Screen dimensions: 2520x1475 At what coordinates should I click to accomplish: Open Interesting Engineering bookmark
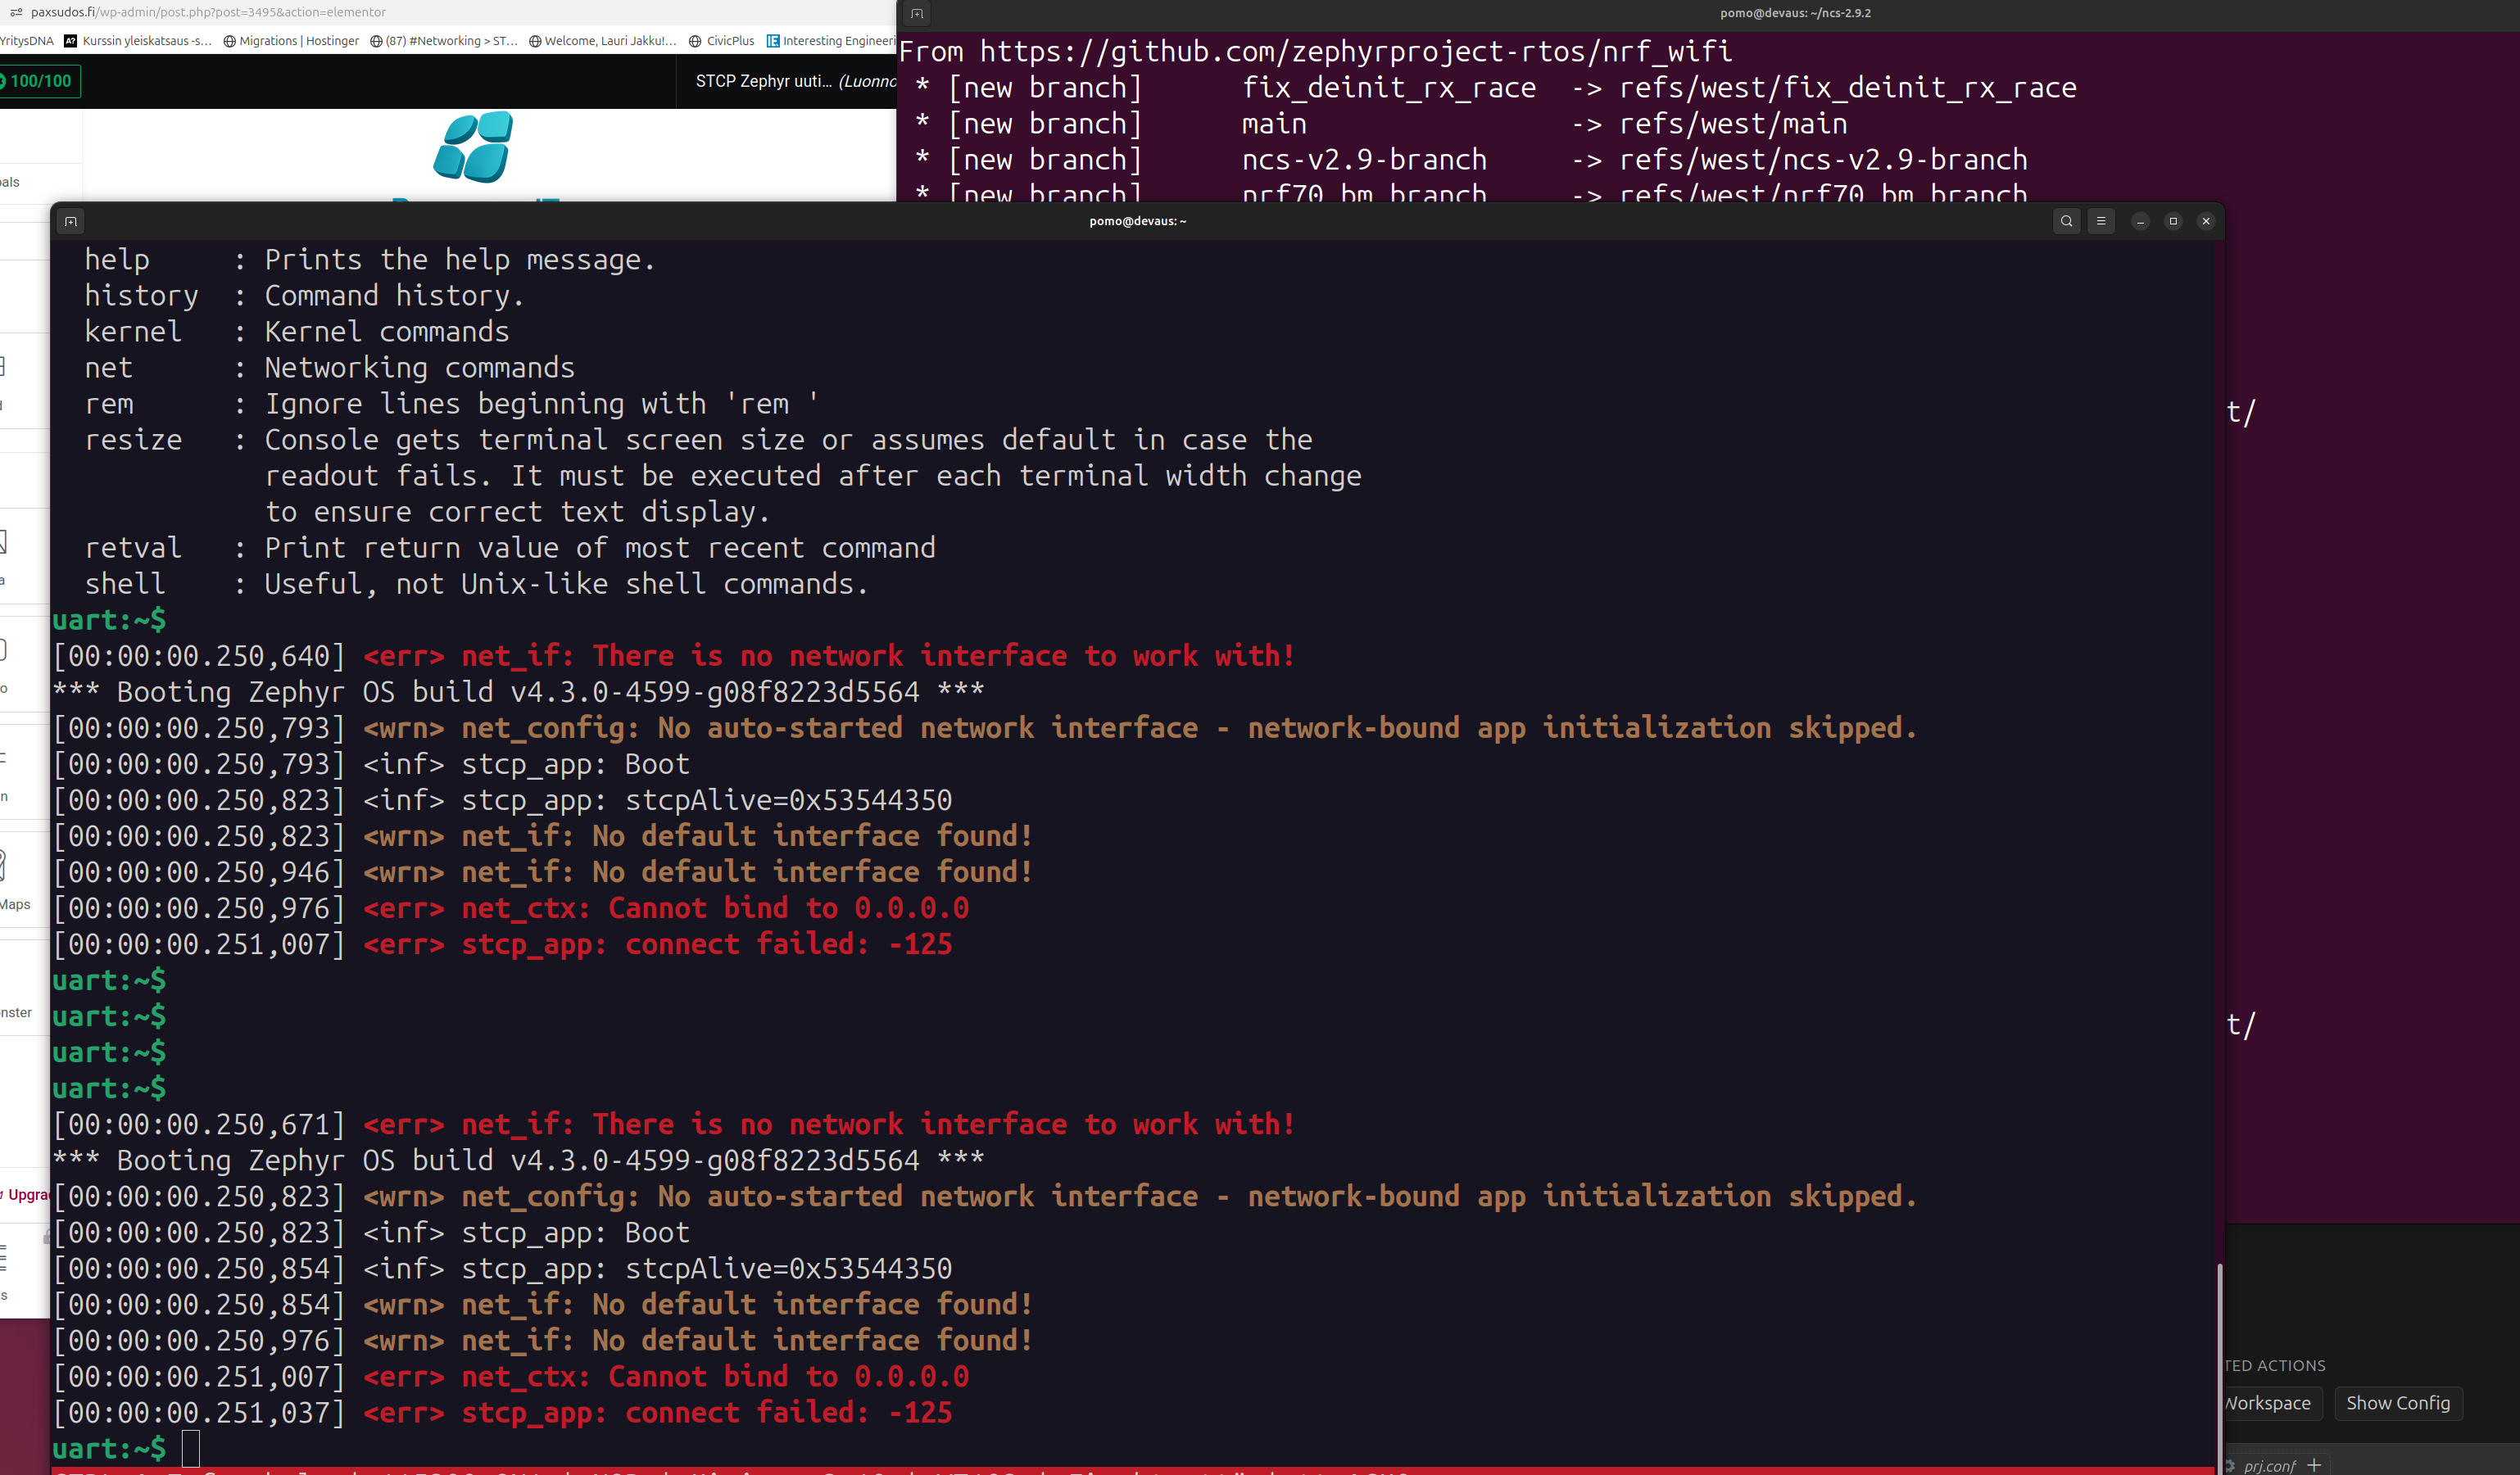(x=832, y=41)
